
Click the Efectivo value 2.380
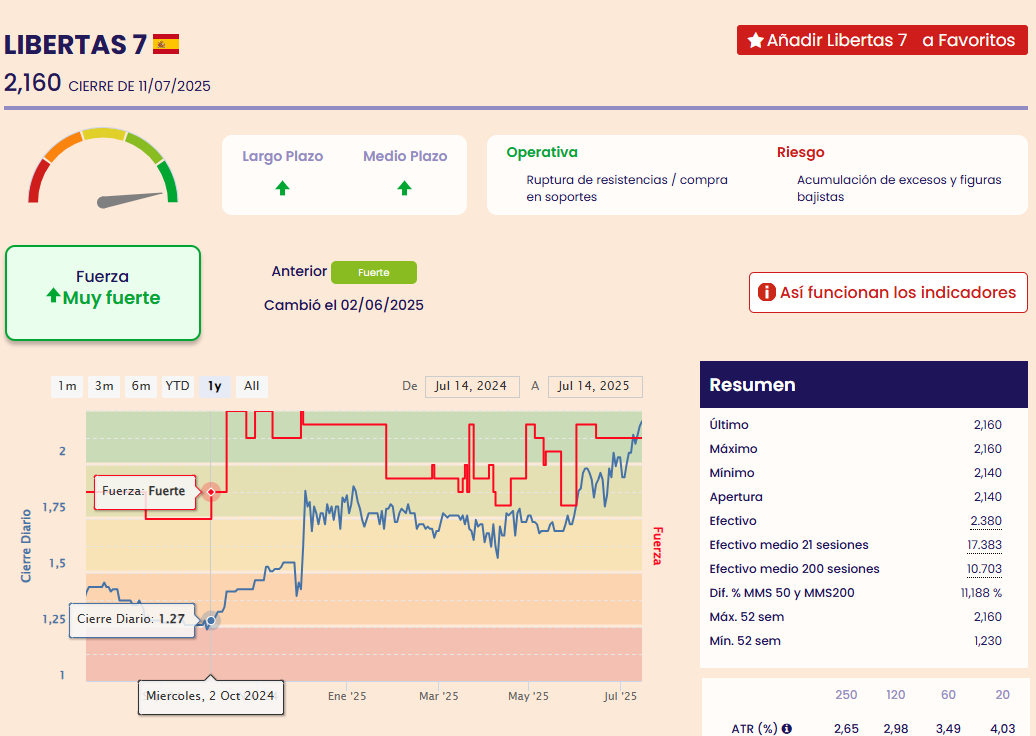coord(986,521)
